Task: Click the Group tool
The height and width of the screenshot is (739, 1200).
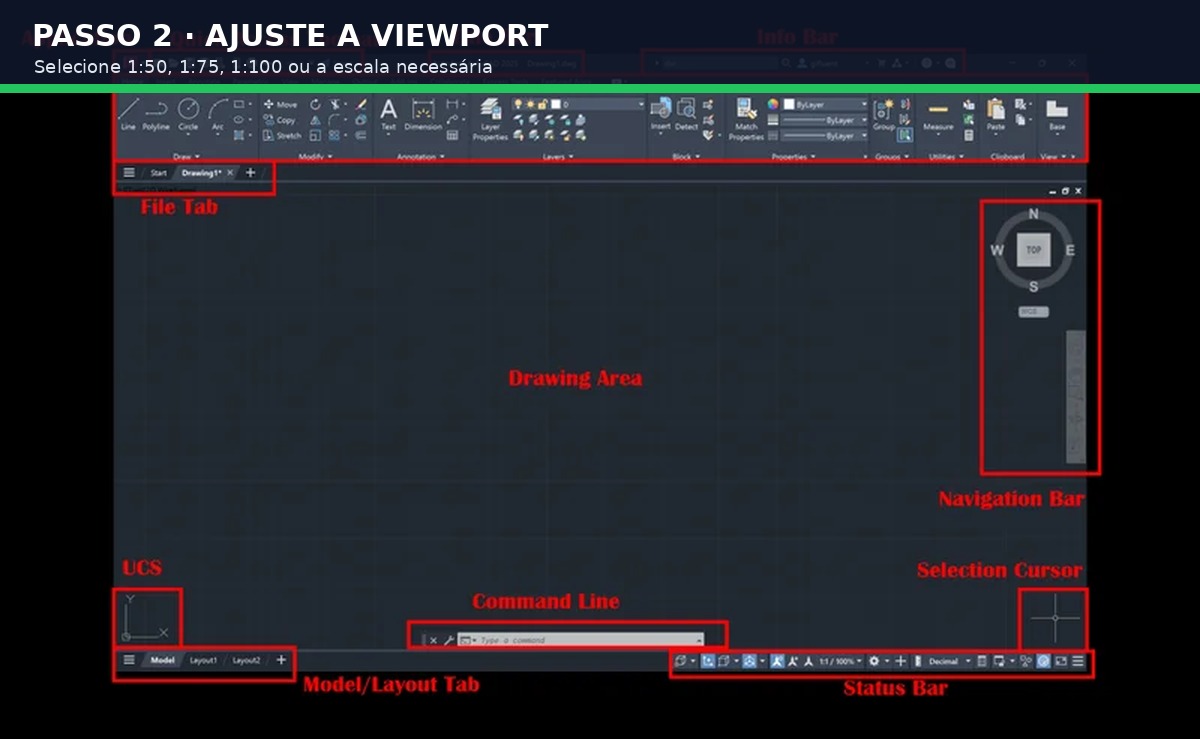Action: coord(884,114)
